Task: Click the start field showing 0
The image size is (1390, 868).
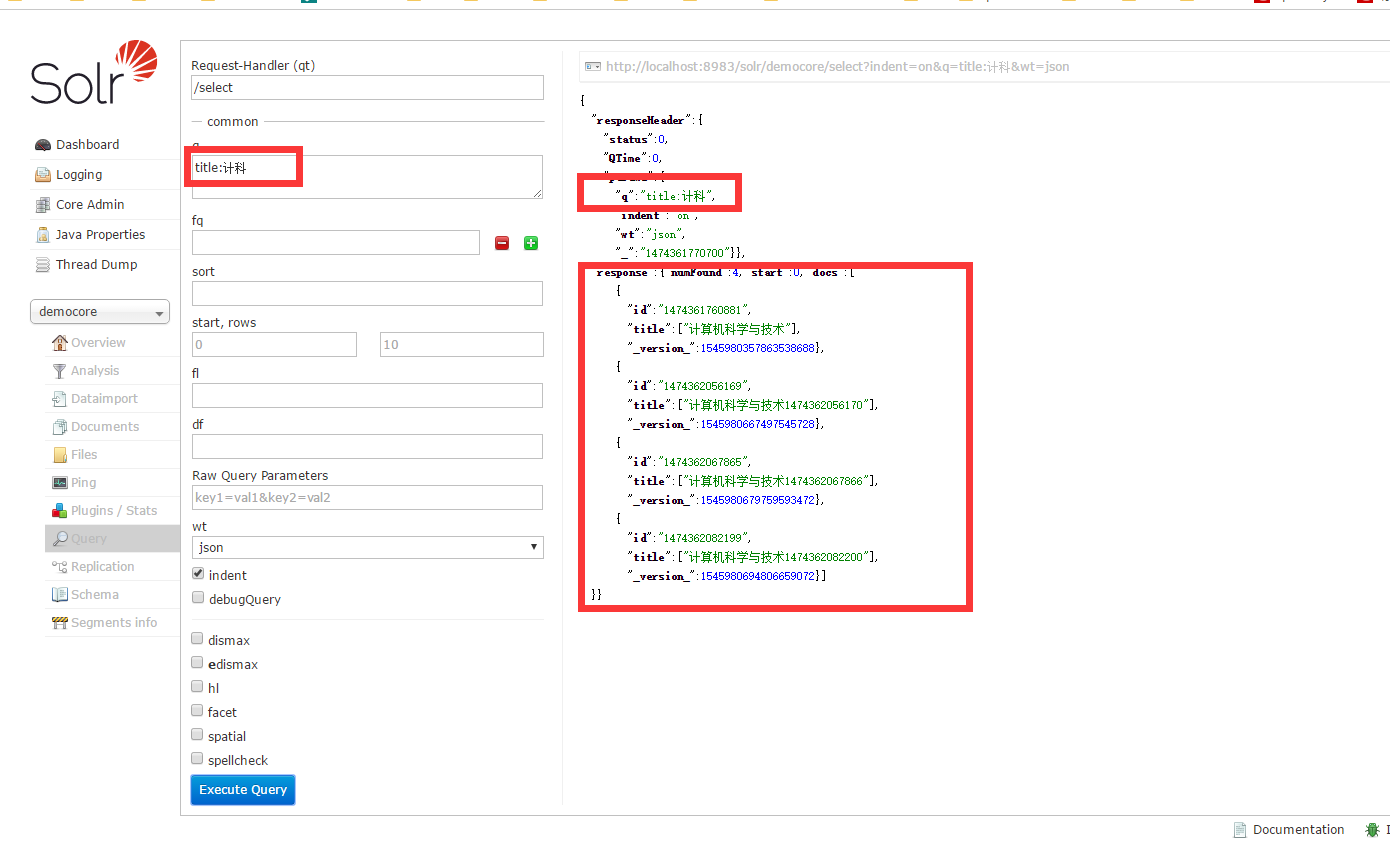Action: pyautogui.click(x=274, y=344)
